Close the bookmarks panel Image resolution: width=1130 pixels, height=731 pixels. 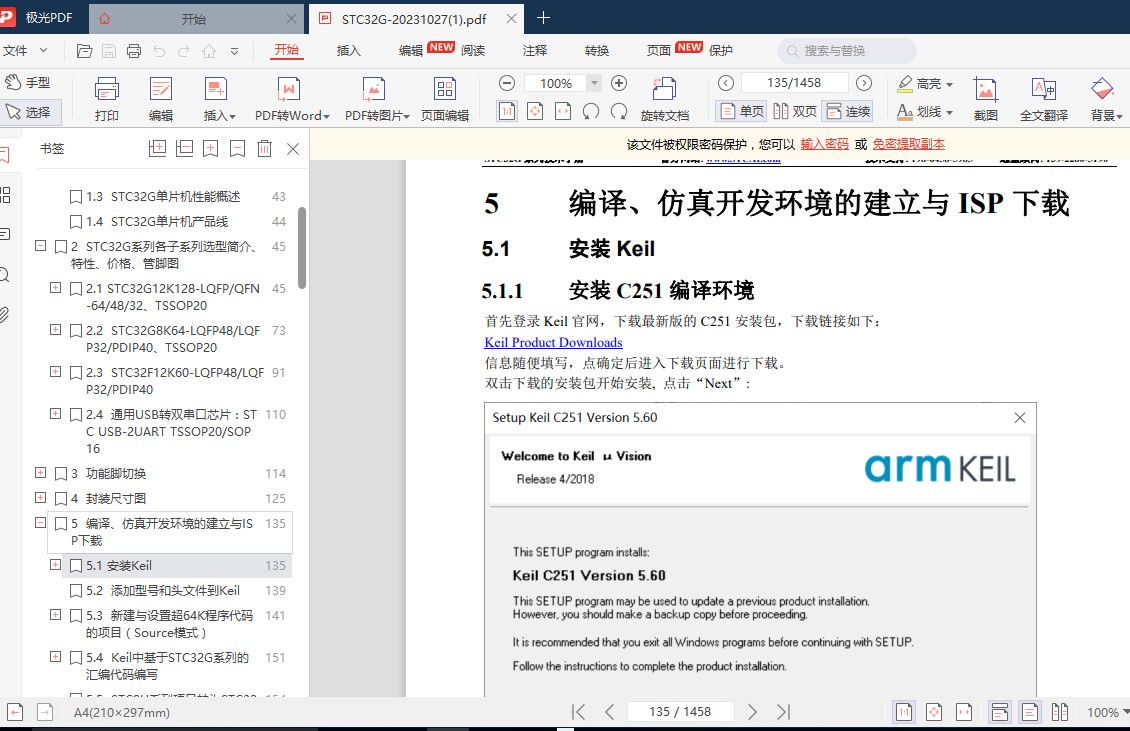click(293, 149)
